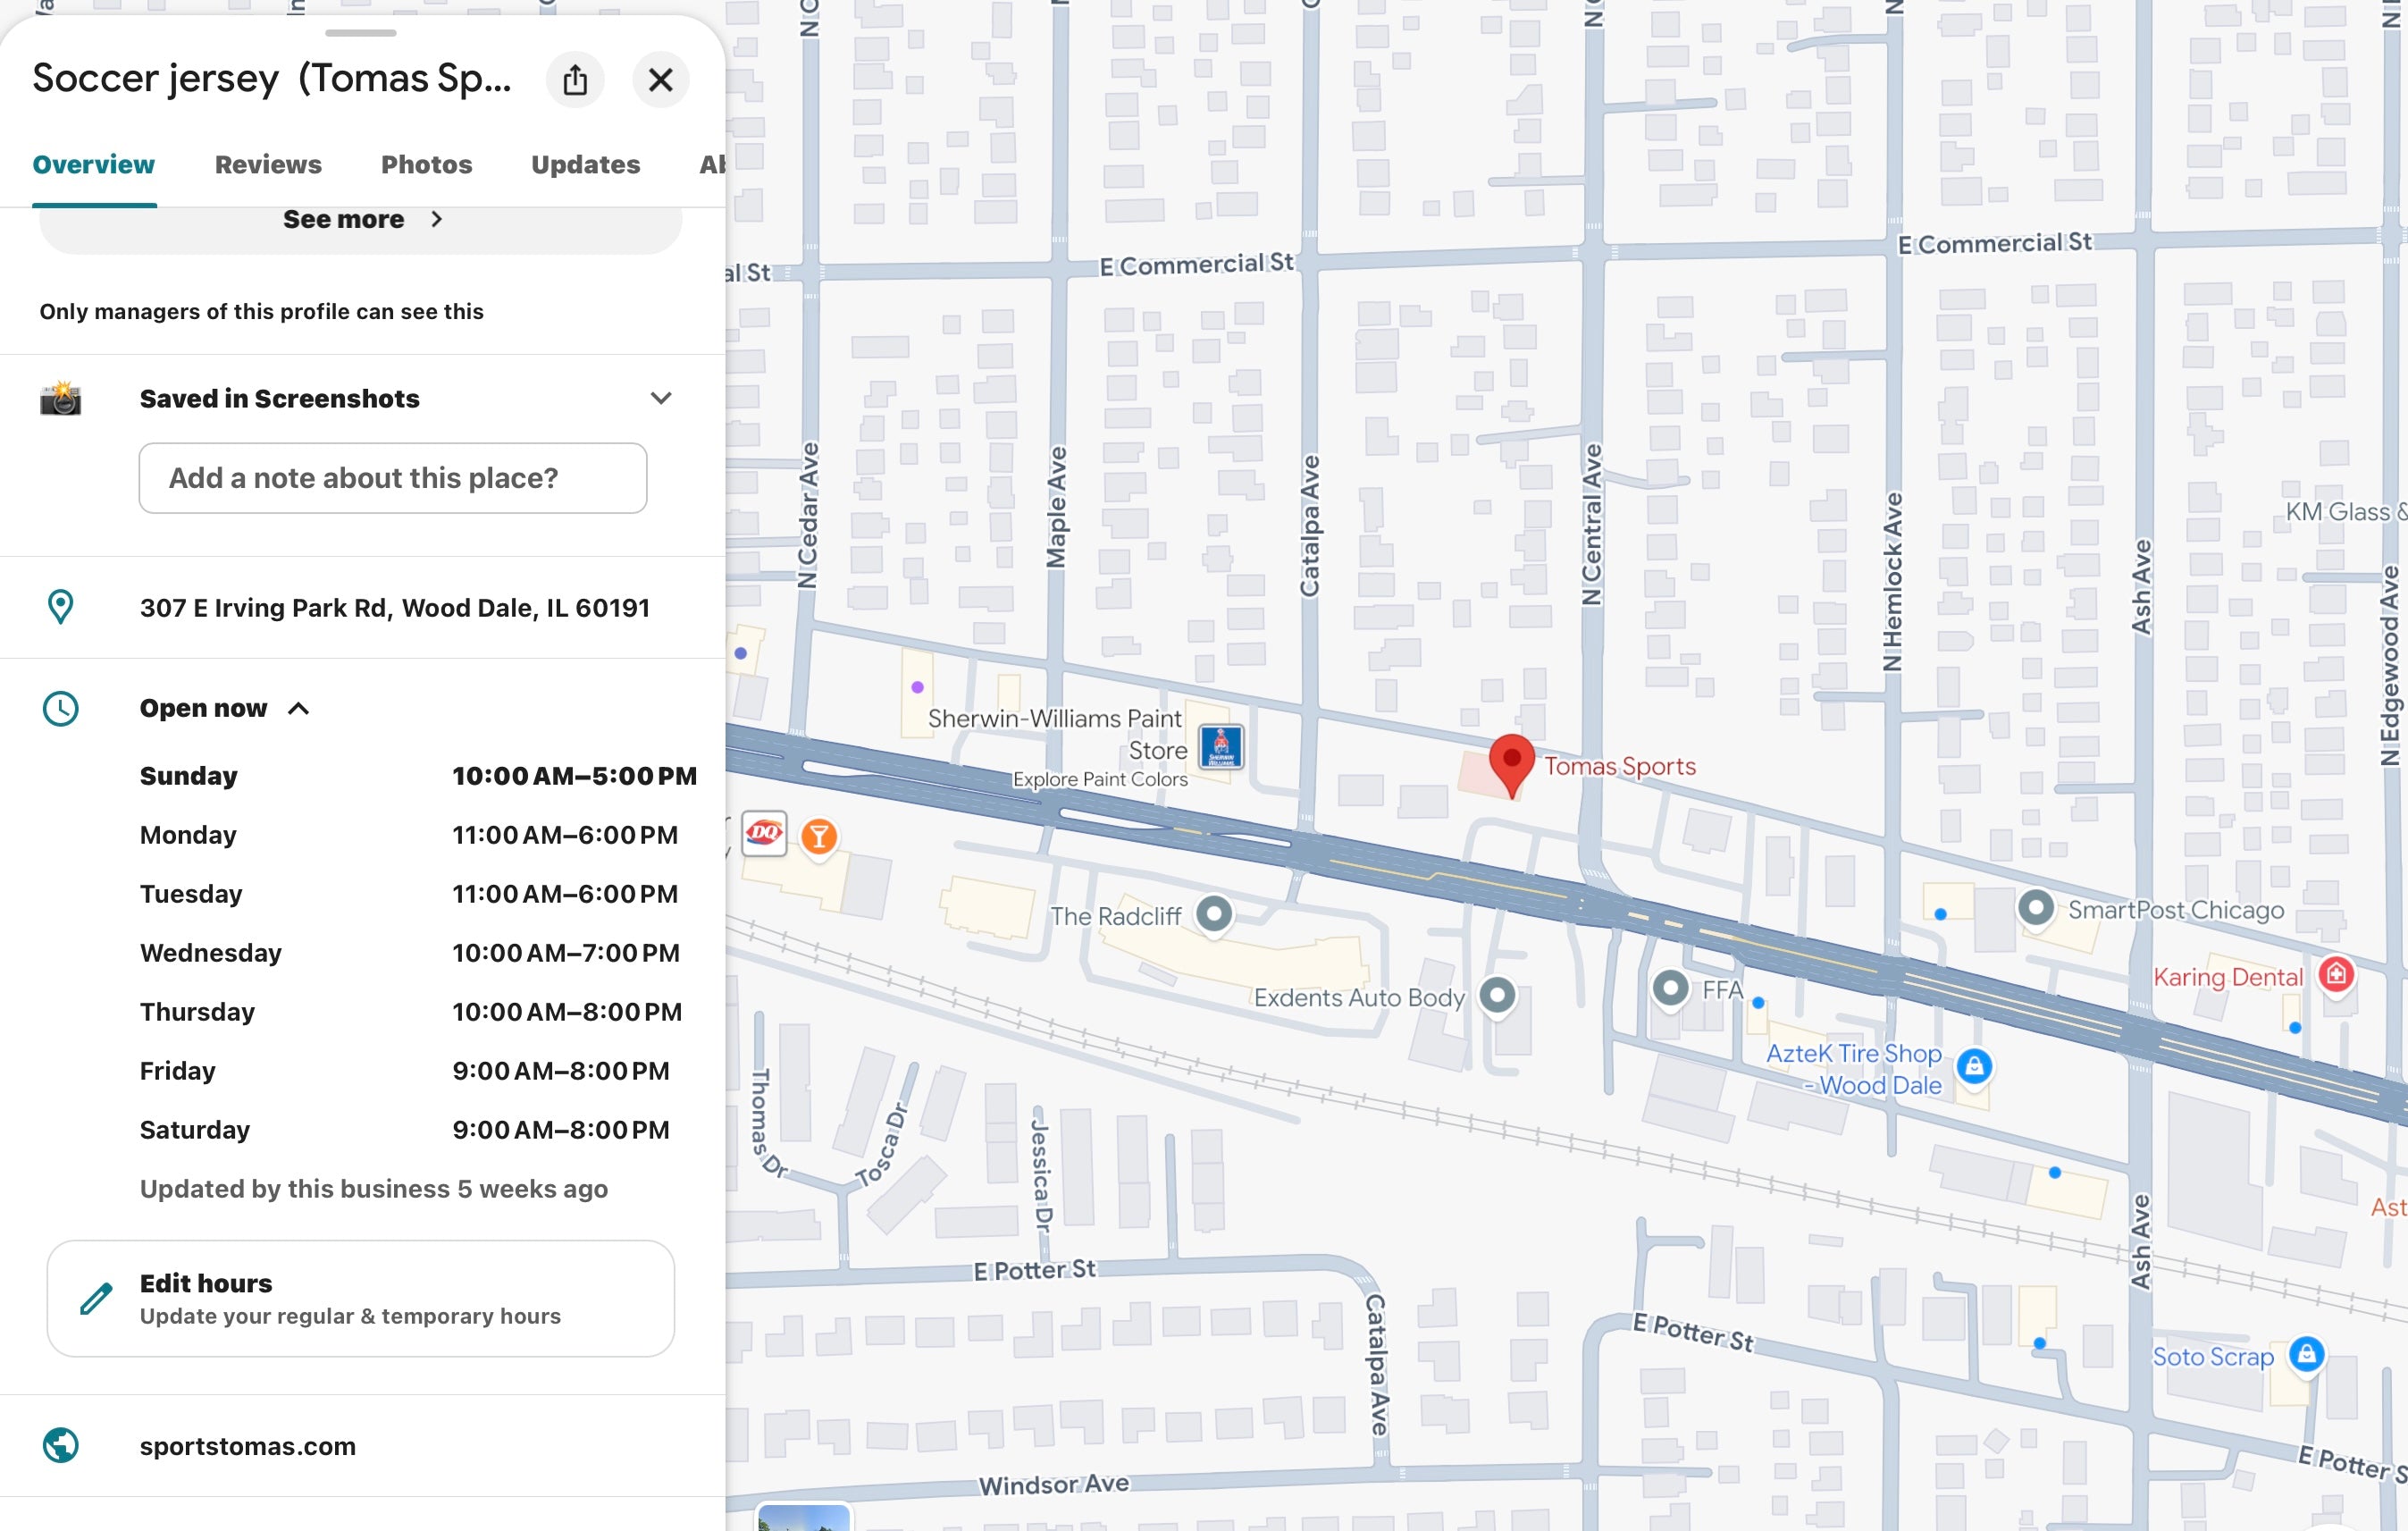2408x1531 pixels.
Task: Open the Sherwin-Williams Paint Store map icon
Action: coord(1221,746)
